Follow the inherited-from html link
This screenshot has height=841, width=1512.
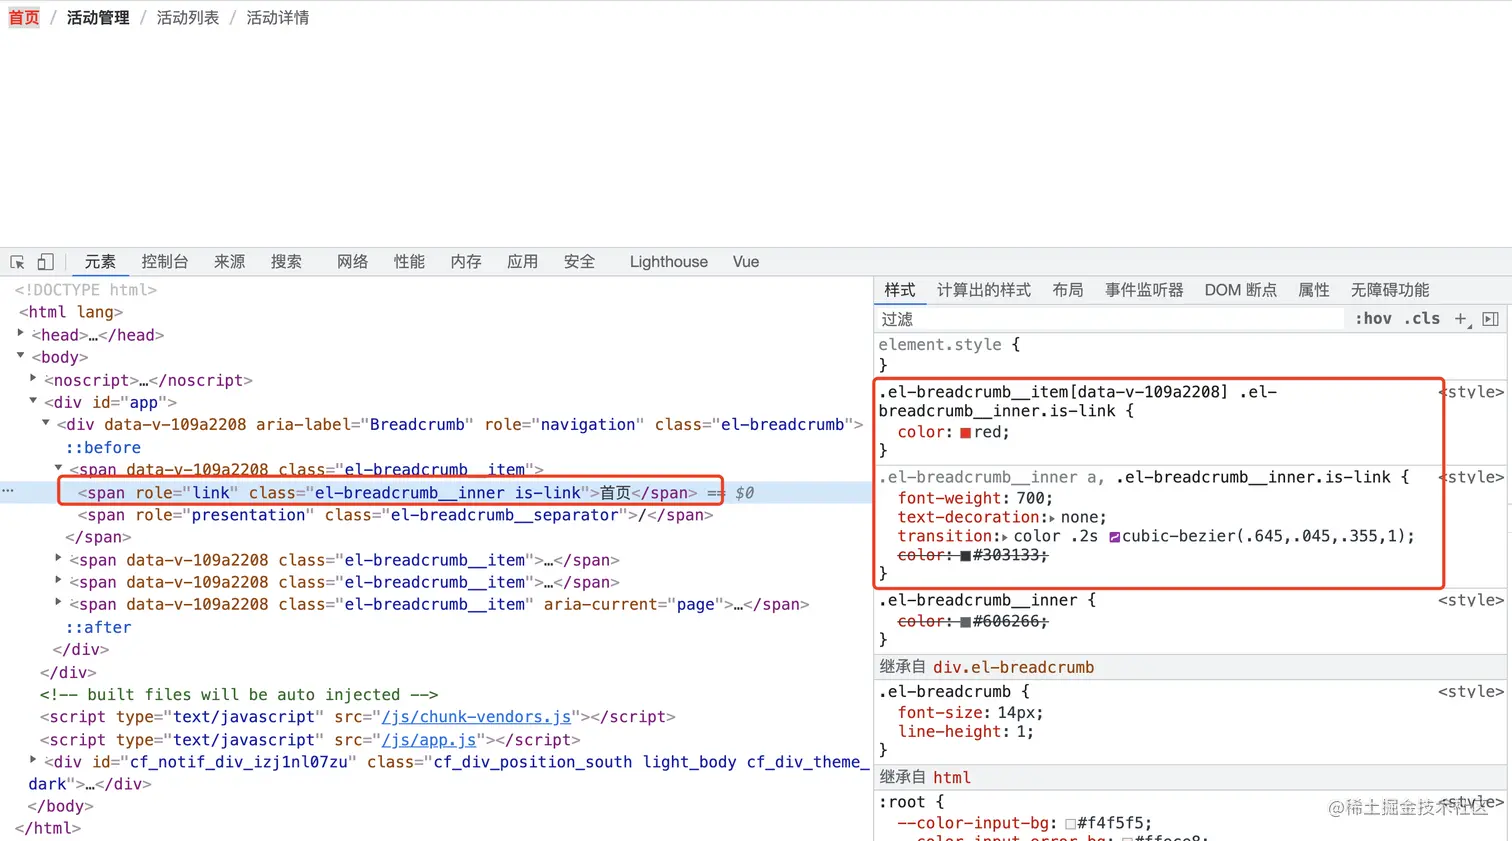952,778
